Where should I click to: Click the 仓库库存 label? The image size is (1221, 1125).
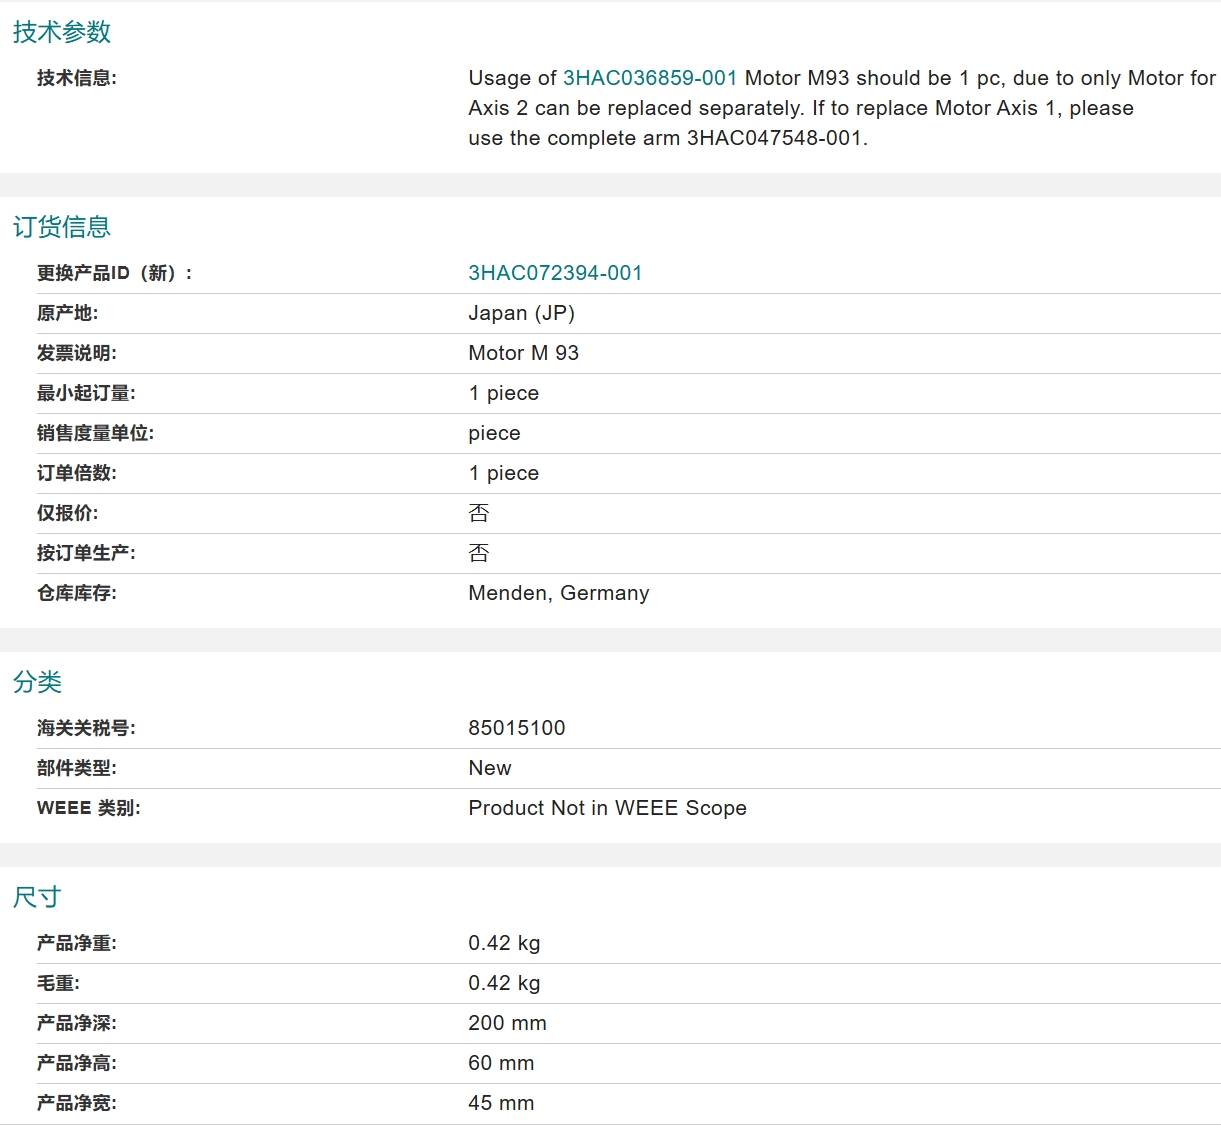tap(77, 593)
